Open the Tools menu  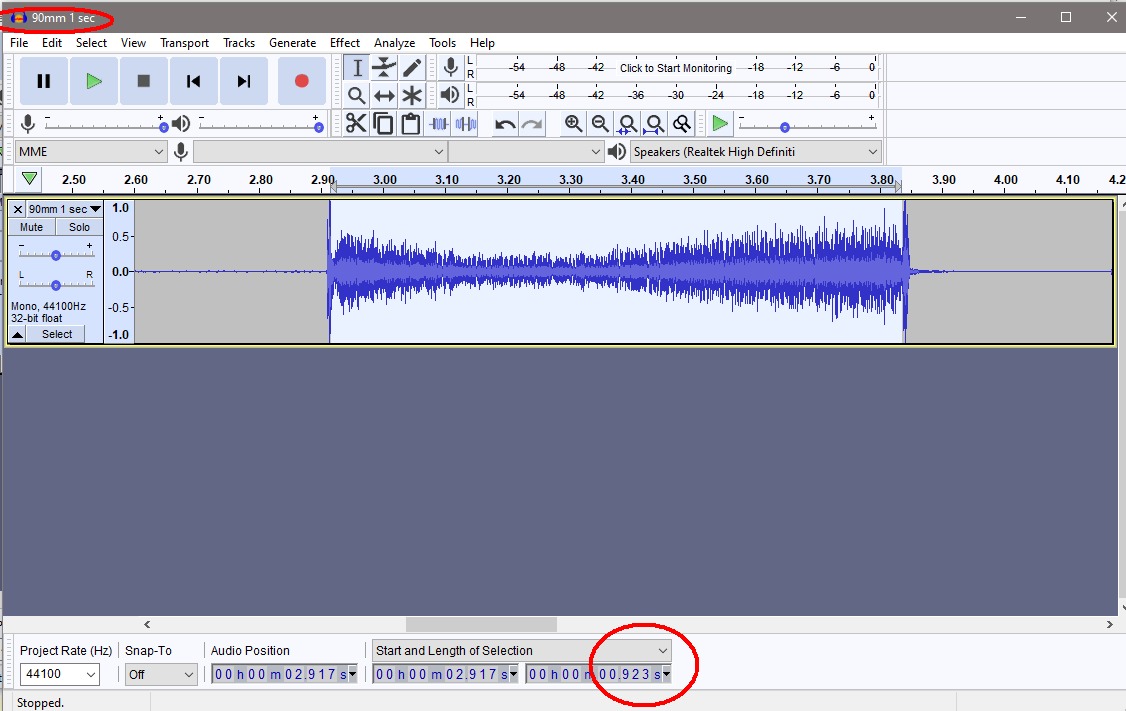pyautogui.click(x=442, y=43)
